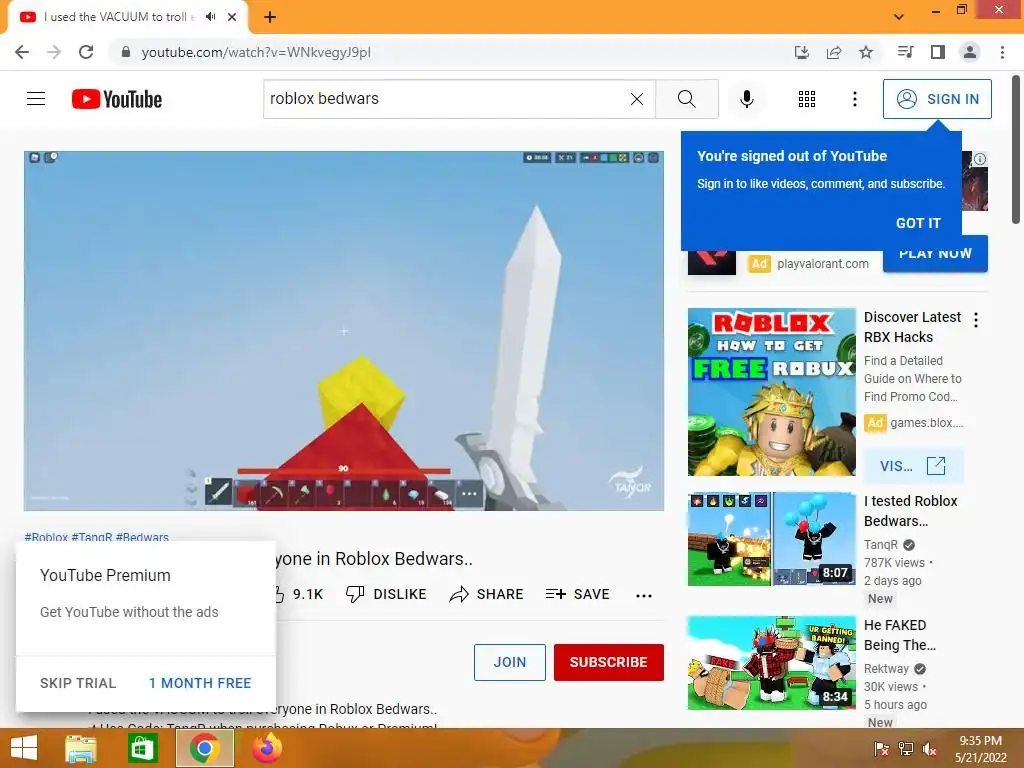Open I tested Roblox Bedwars title
The image size is (1024, 768).
[911, 511]
